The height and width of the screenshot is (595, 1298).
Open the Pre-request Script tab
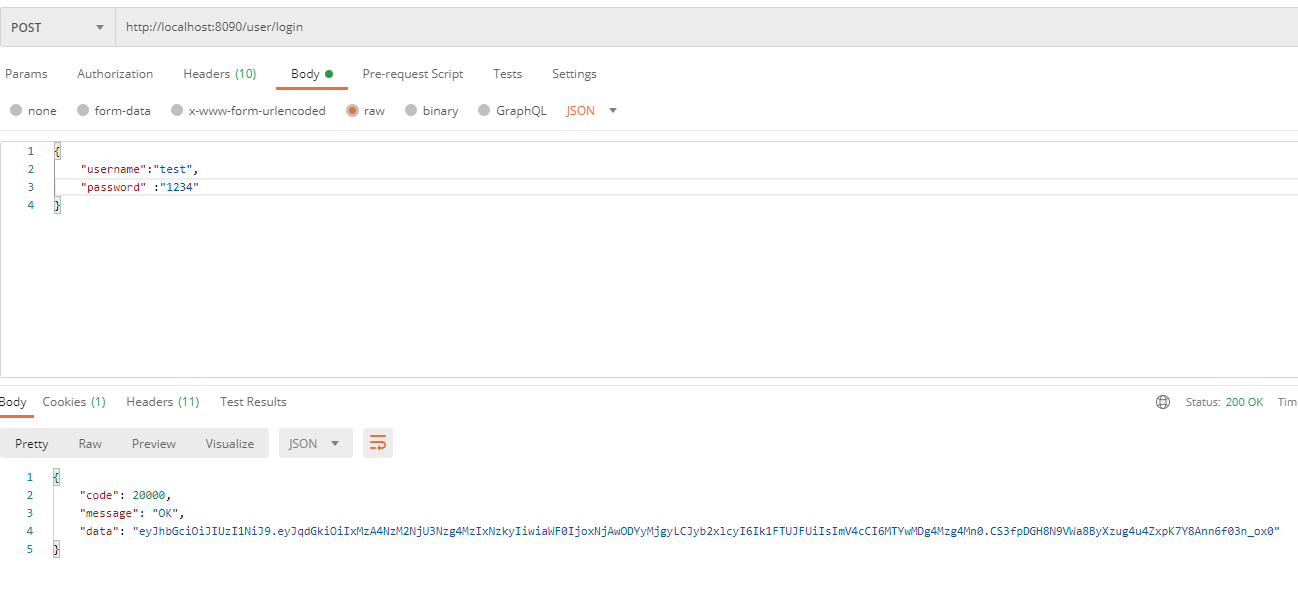coord(413,74)
